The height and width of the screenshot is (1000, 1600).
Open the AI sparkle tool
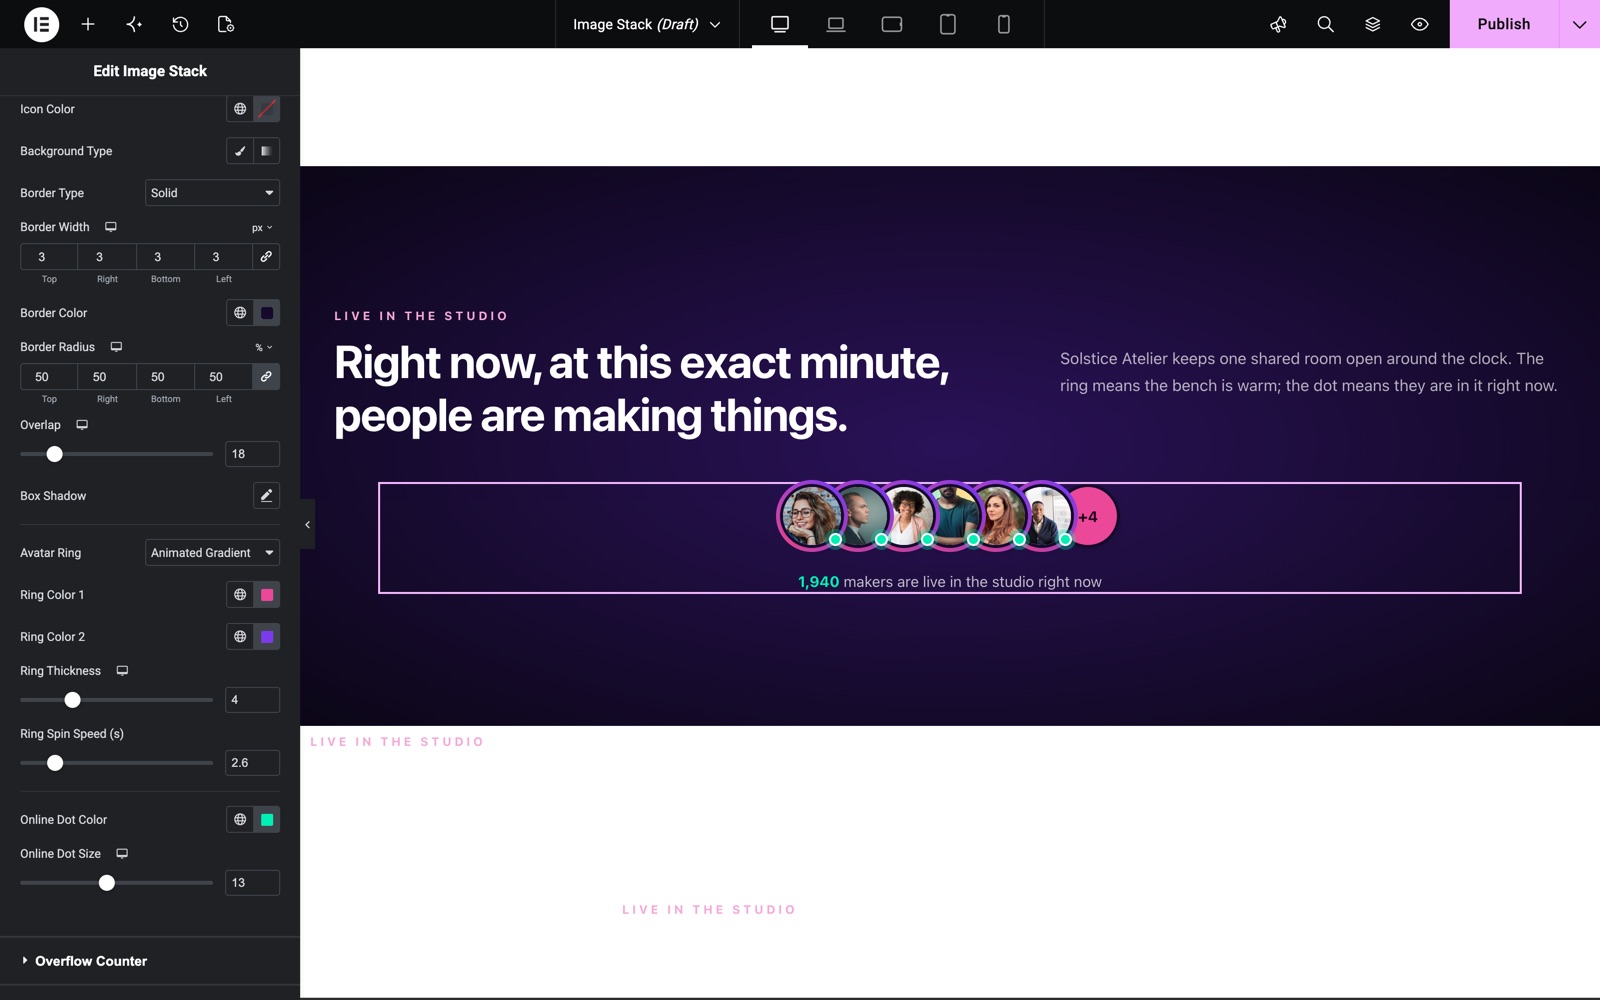pyautogui.click(x=134, y=24)
